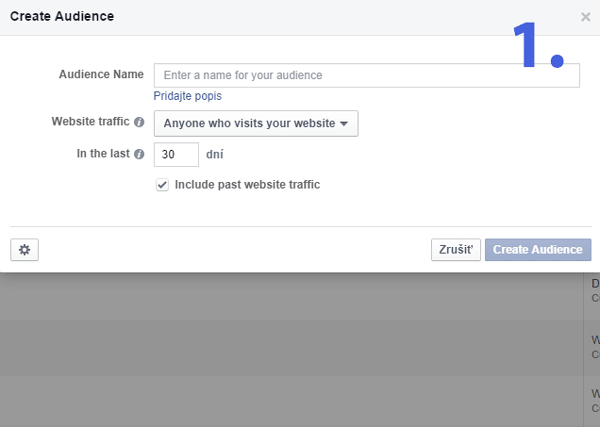Click the In the last label text
The image size is (600, 427).
101,155
